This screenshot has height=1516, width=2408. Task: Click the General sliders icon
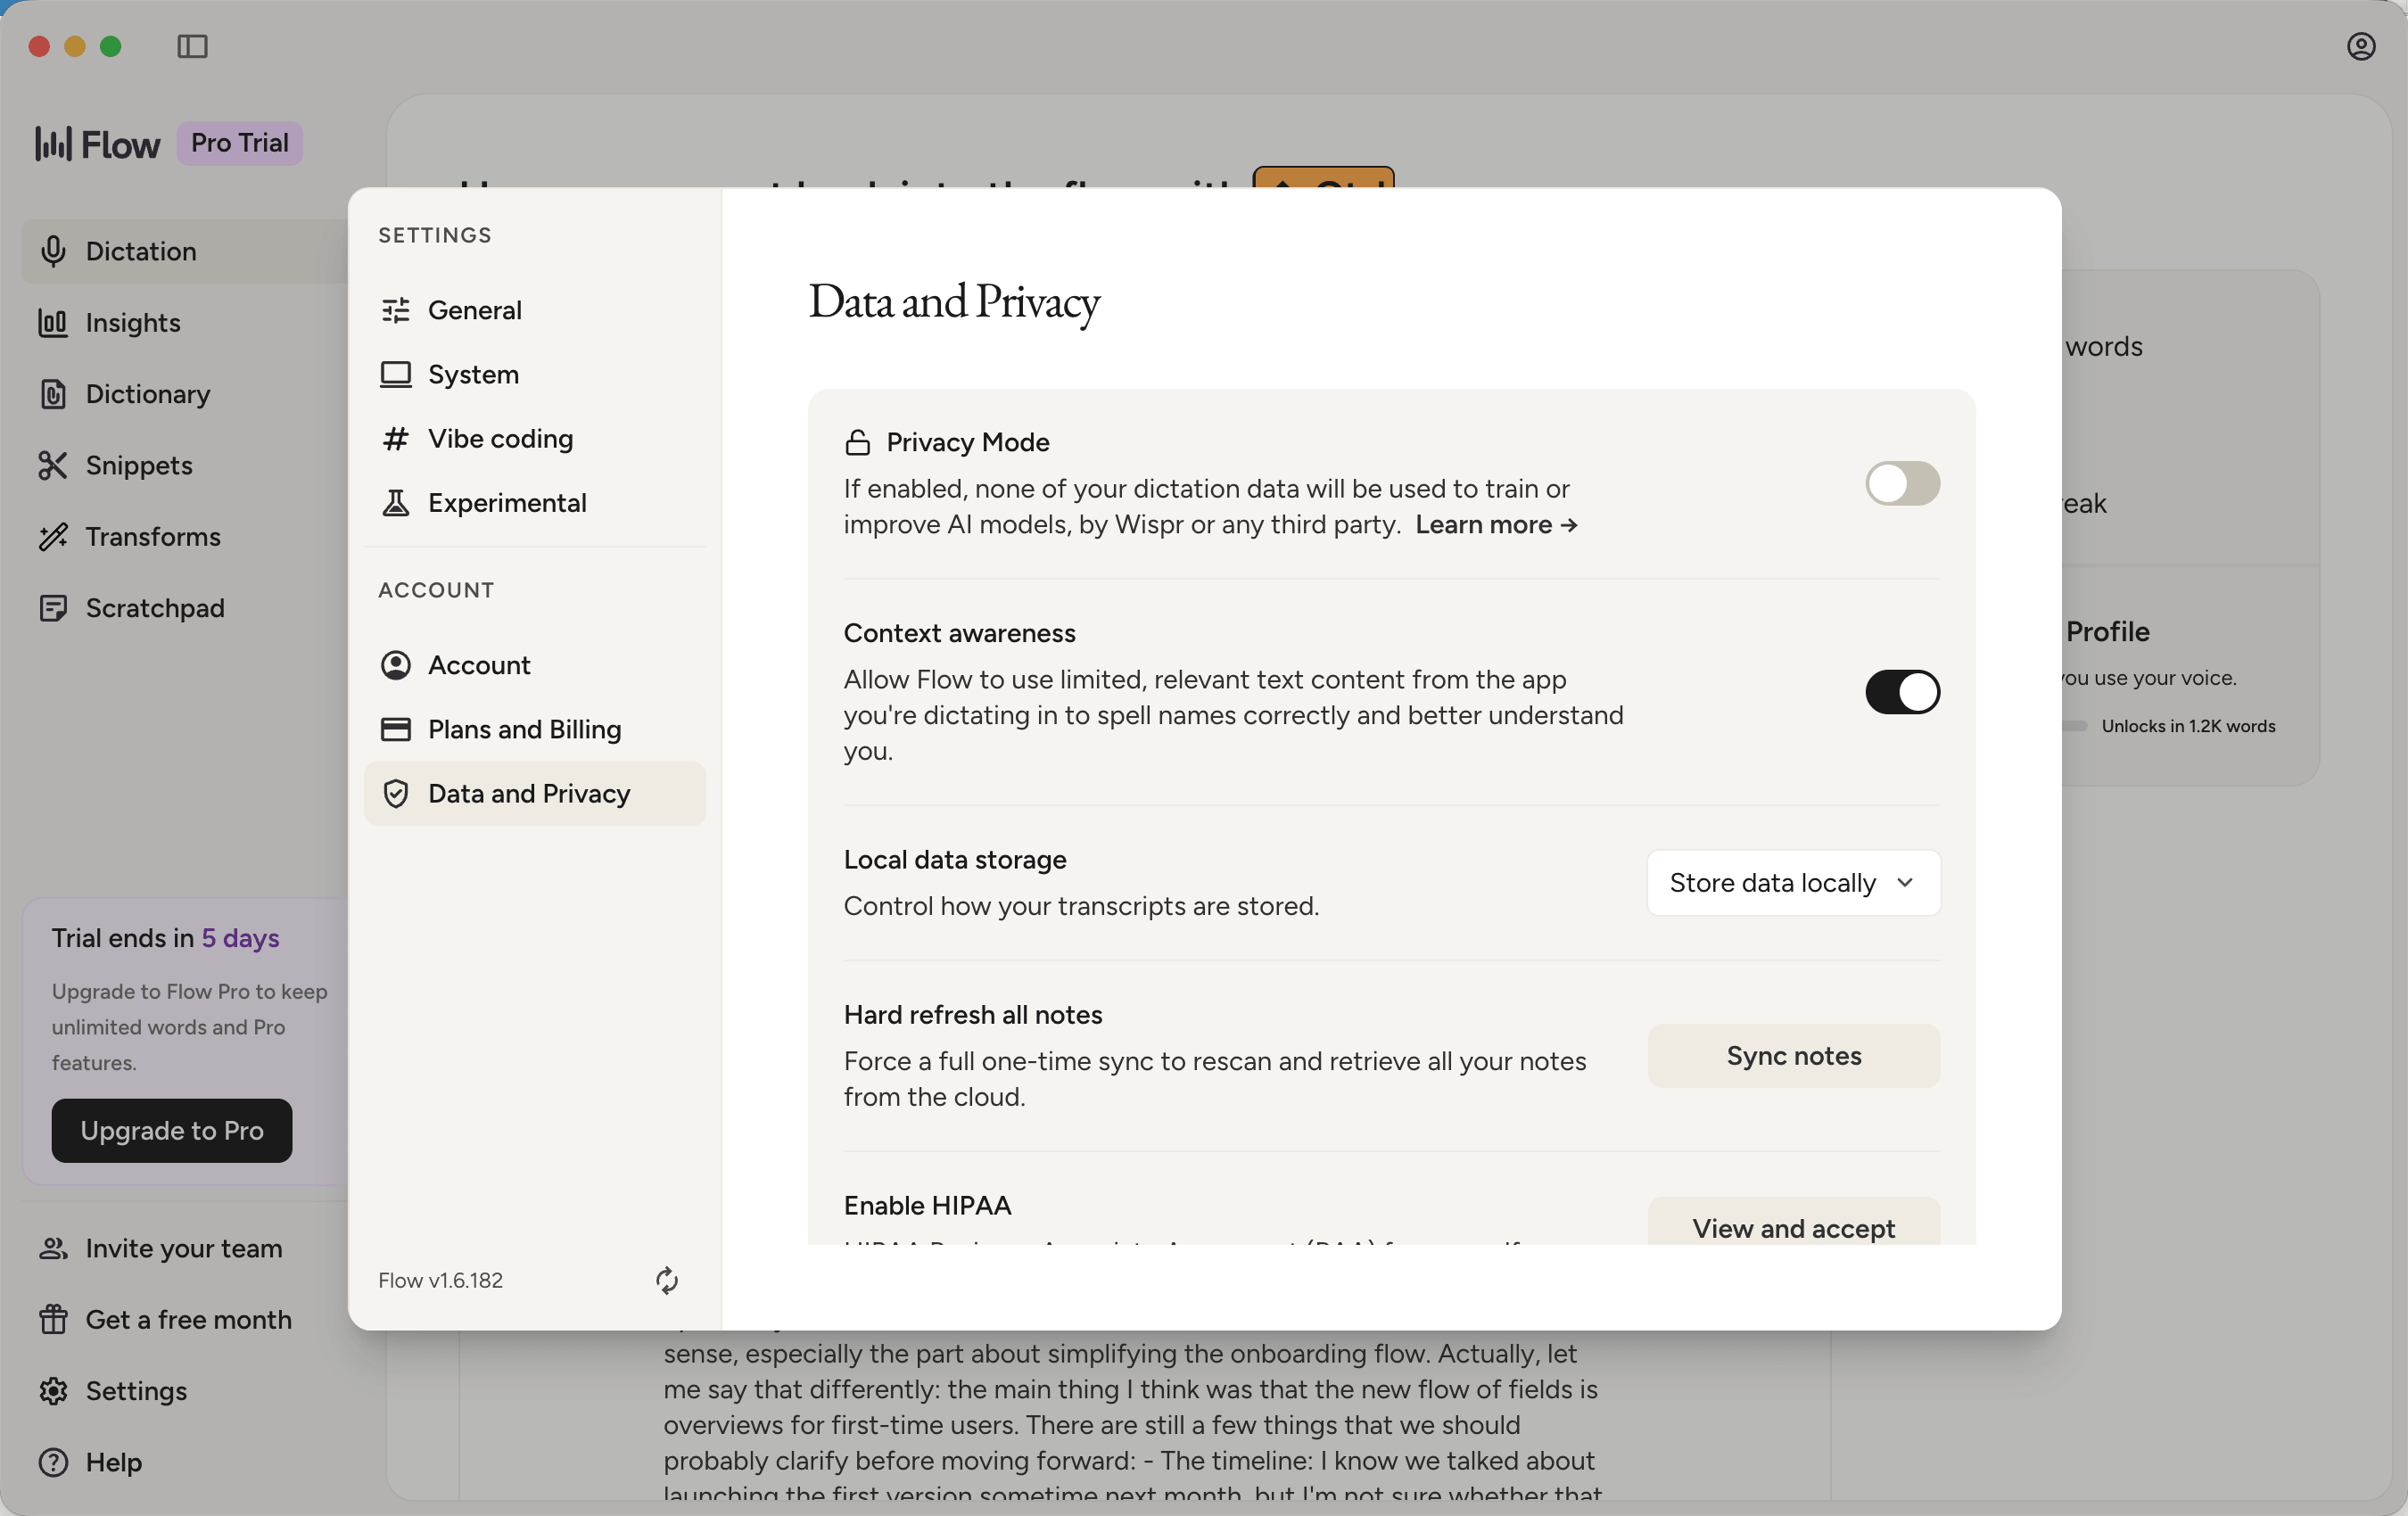point(396,310)
